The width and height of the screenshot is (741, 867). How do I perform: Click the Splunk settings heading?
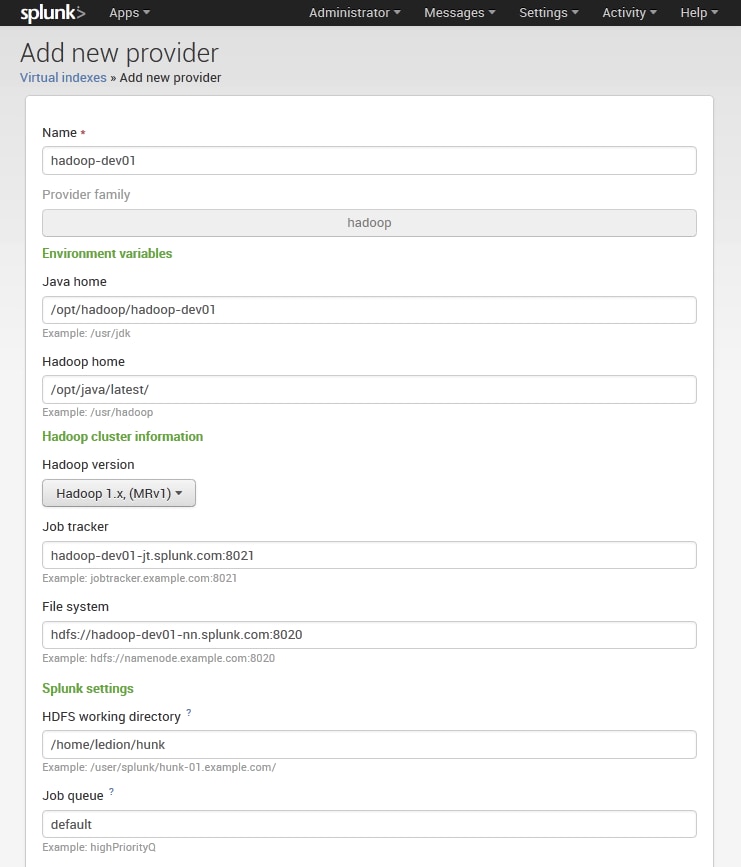point(88,688)
